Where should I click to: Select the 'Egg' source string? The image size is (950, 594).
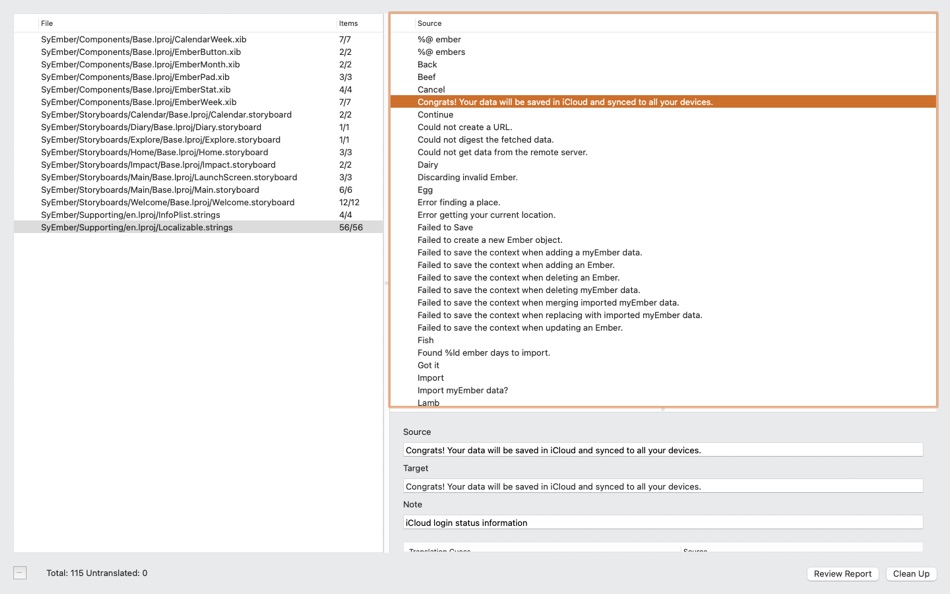point(663,190)
